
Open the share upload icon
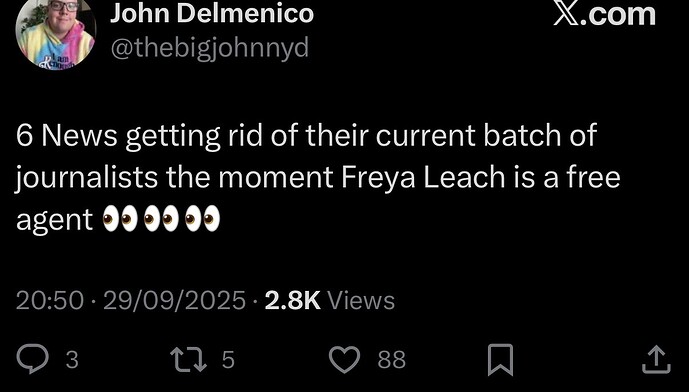pos(656,359)
